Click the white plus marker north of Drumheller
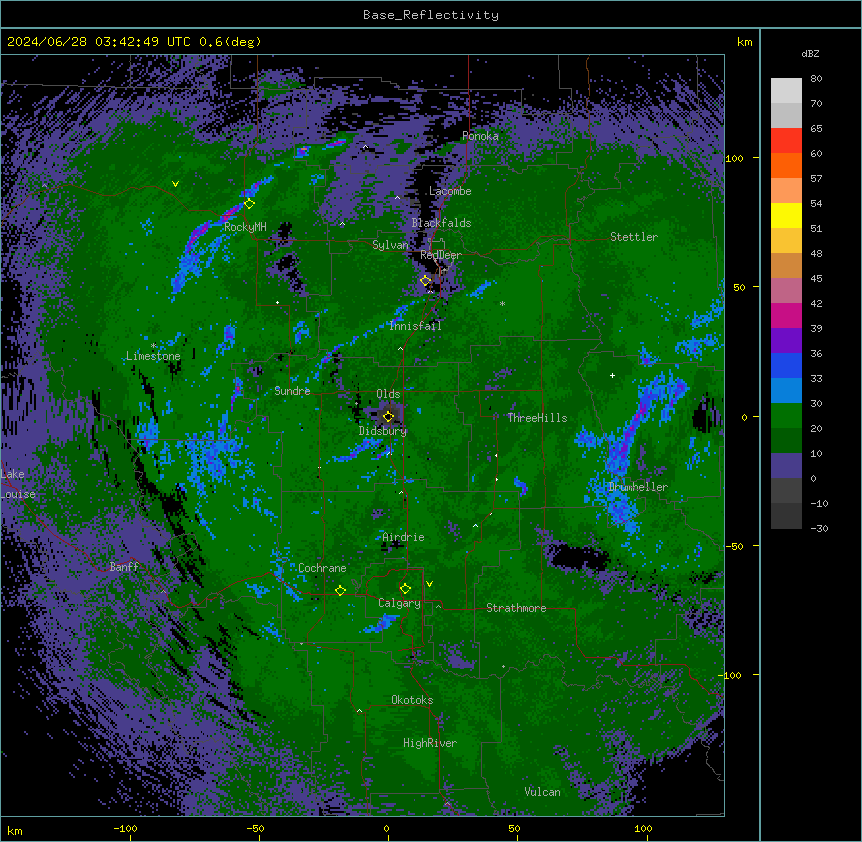 612,375
